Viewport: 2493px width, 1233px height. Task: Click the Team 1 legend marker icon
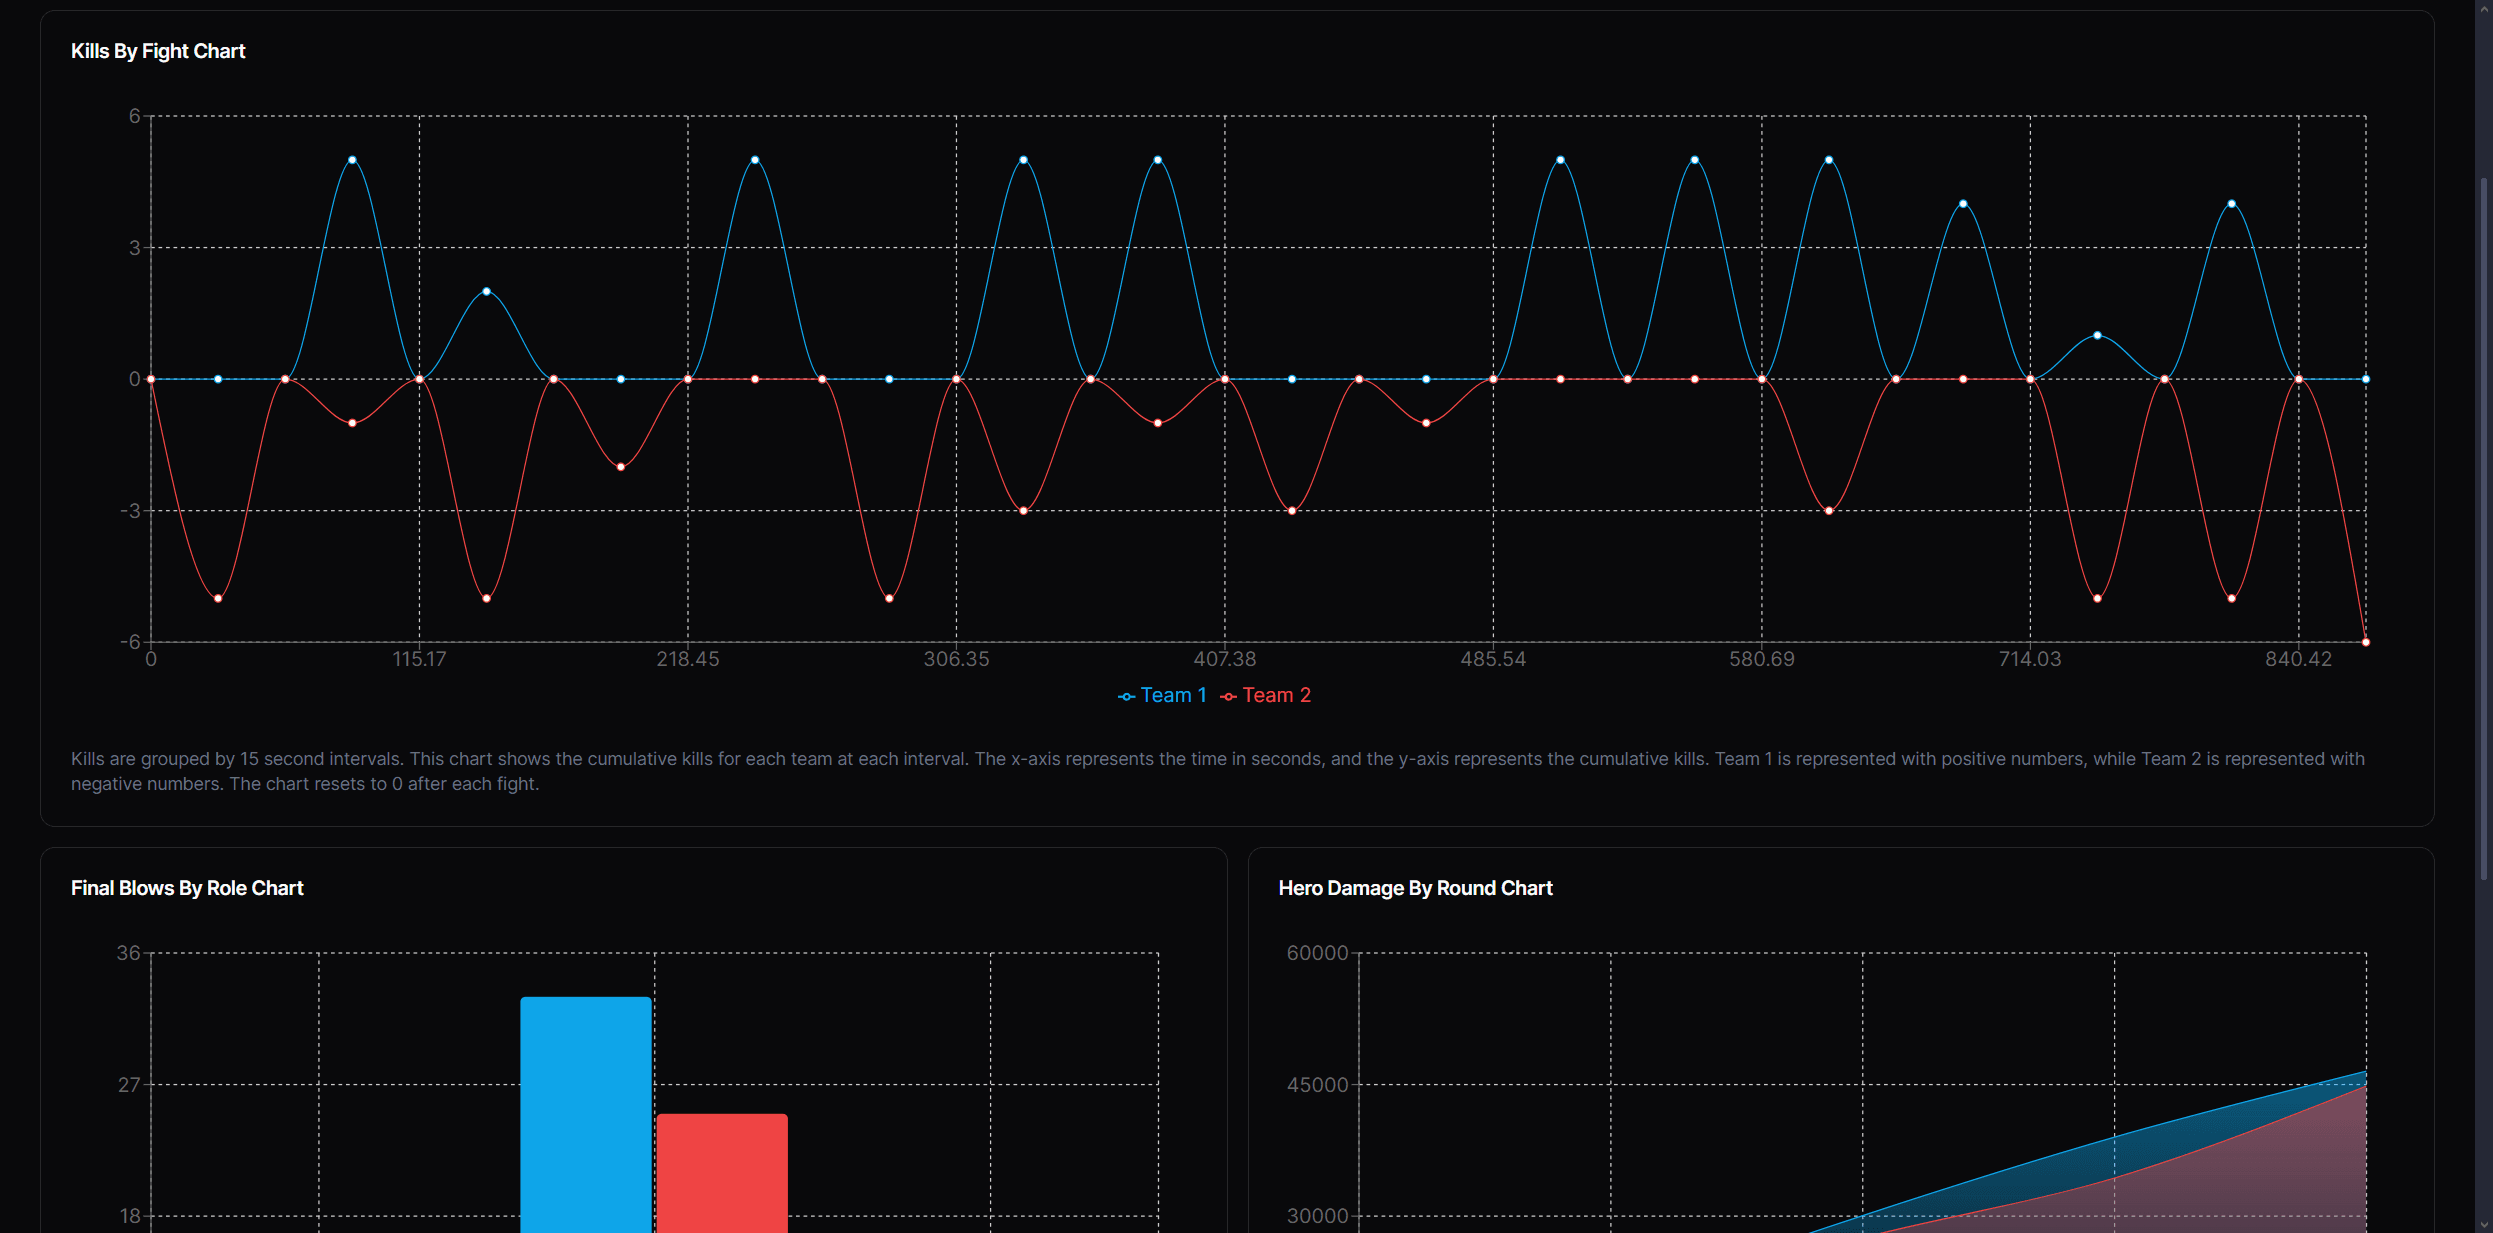point(1126,695)
